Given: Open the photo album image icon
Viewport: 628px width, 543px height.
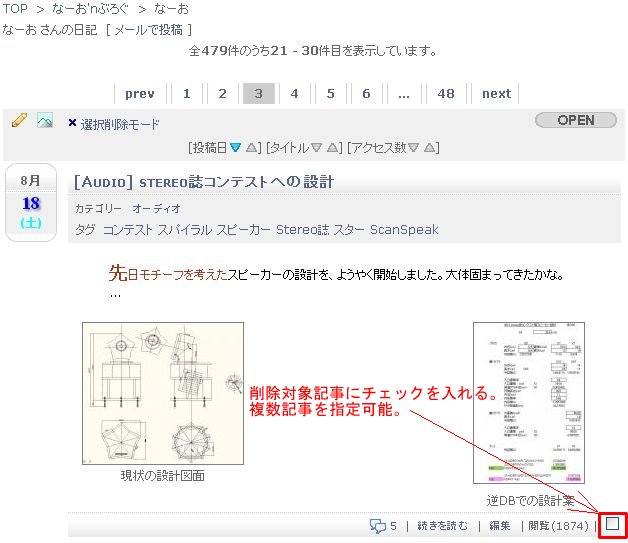Looking at the screenshot, I should point(45,121).
